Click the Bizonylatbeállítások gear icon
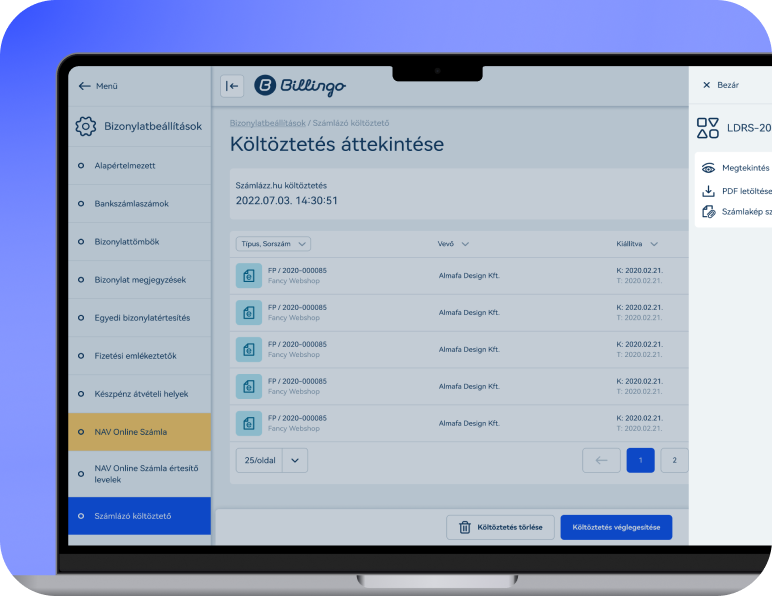772x596 pixels. pyautogui.click(x=86, y=127)
